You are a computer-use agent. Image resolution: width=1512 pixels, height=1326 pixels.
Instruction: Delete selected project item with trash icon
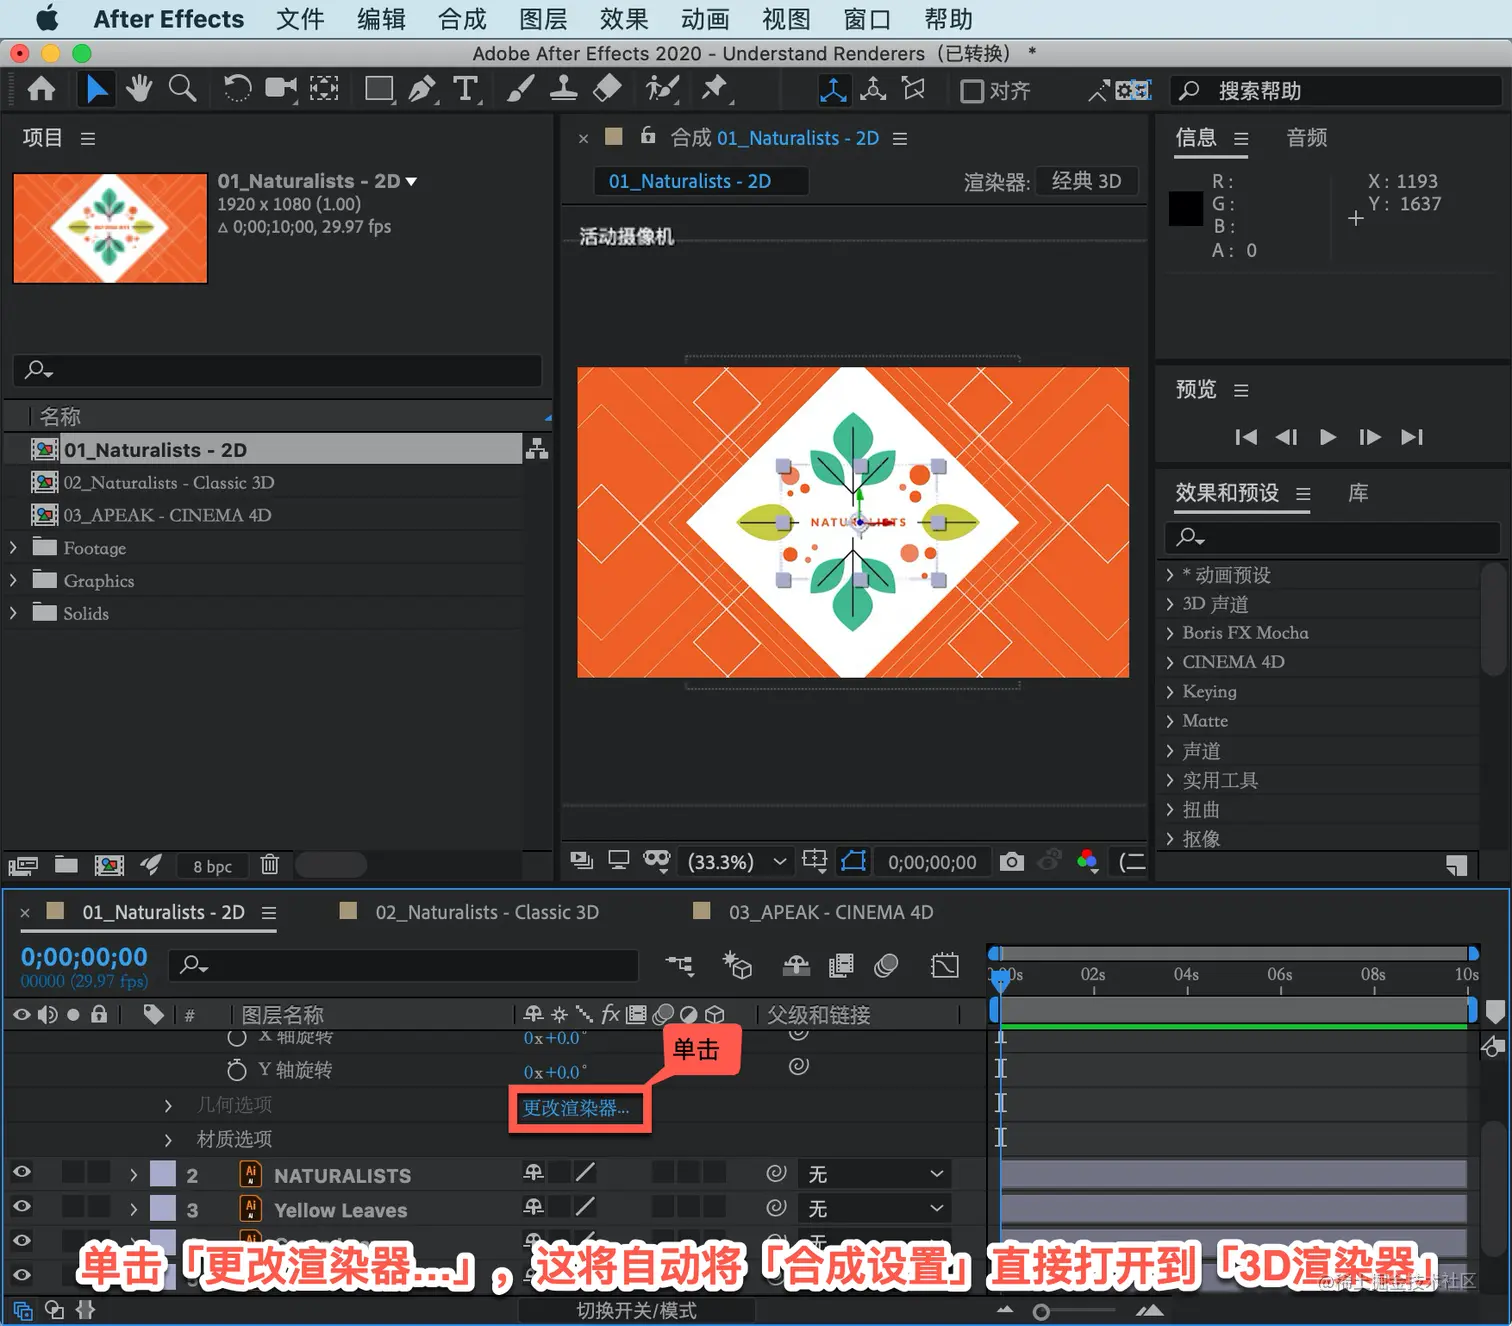pyautogui.click(x=269, y=865)
